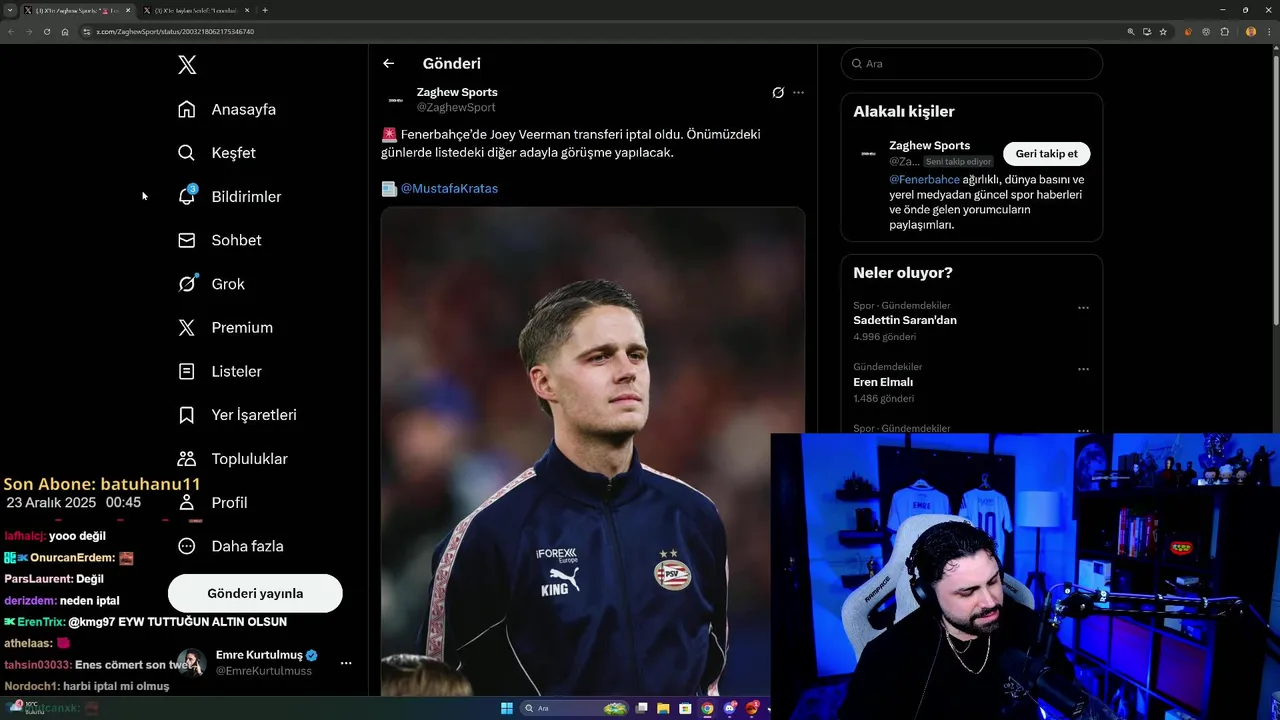Screen dimensions: 1280x720
Task: Click the back arrow beside Gönderi
Action: coord(388,63)
